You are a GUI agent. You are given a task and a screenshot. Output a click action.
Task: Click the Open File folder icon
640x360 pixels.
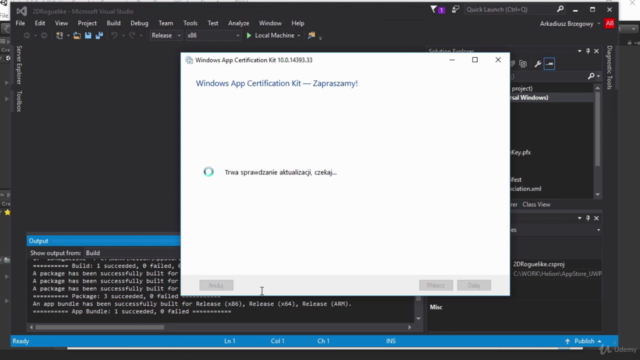[77, 36]
